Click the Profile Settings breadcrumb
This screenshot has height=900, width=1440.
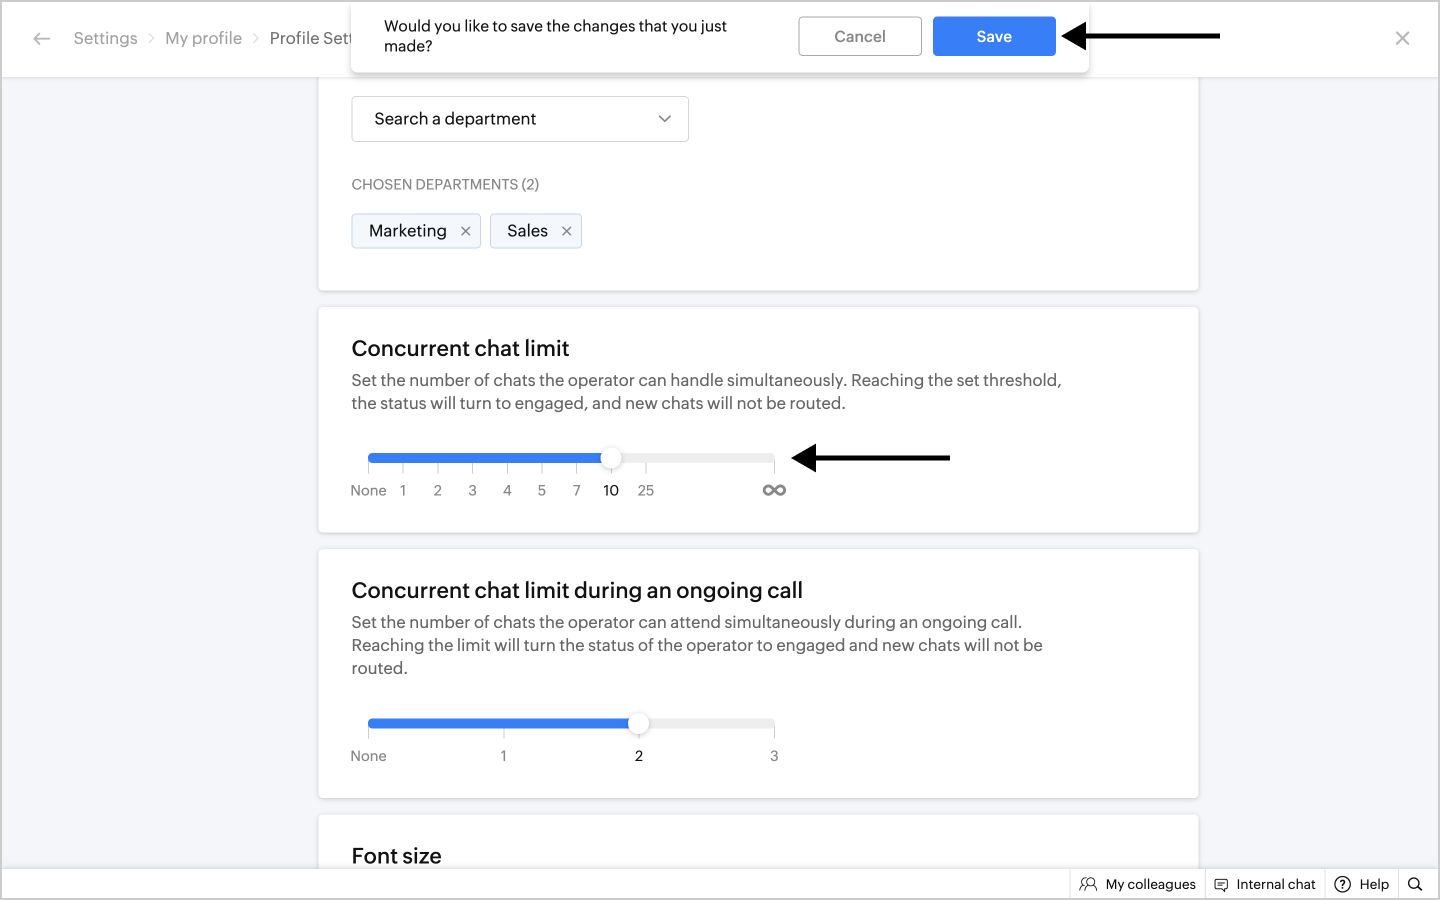pos(310,38)
